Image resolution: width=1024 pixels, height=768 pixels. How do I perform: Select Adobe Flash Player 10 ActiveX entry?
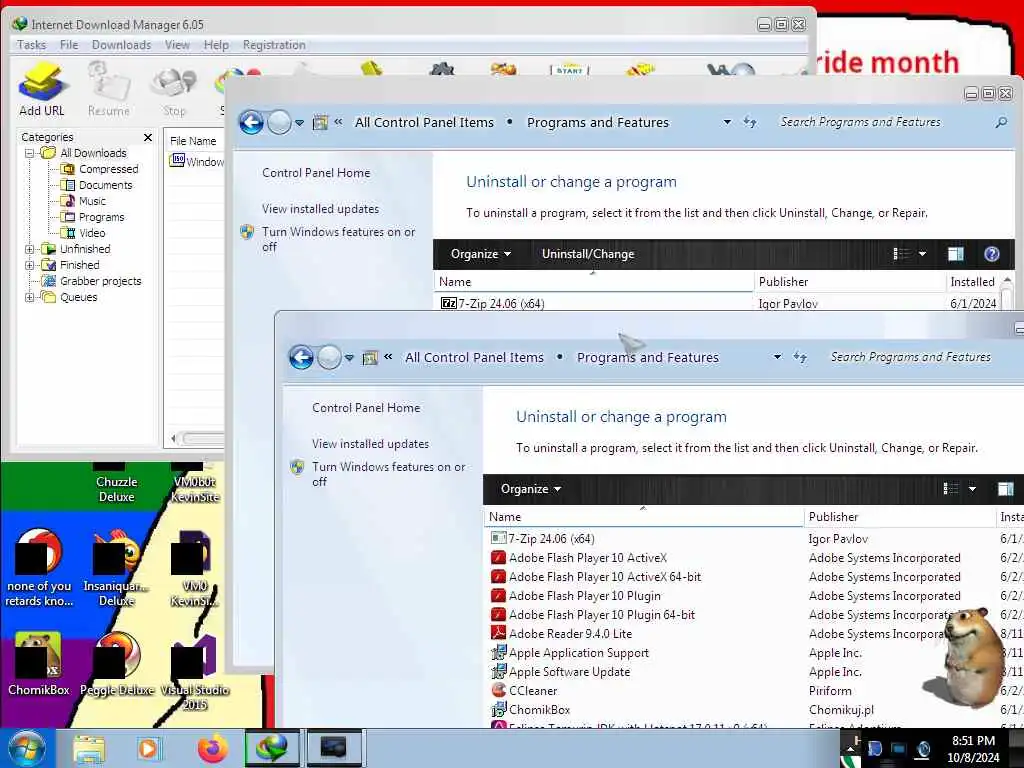[588, 558]
